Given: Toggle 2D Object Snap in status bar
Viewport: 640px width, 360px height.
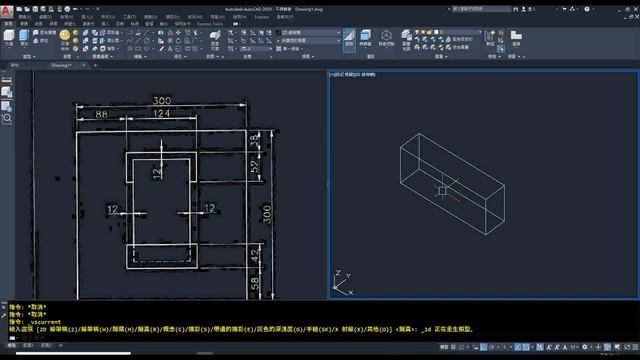Looking at the screenshot, I should 526,347.
